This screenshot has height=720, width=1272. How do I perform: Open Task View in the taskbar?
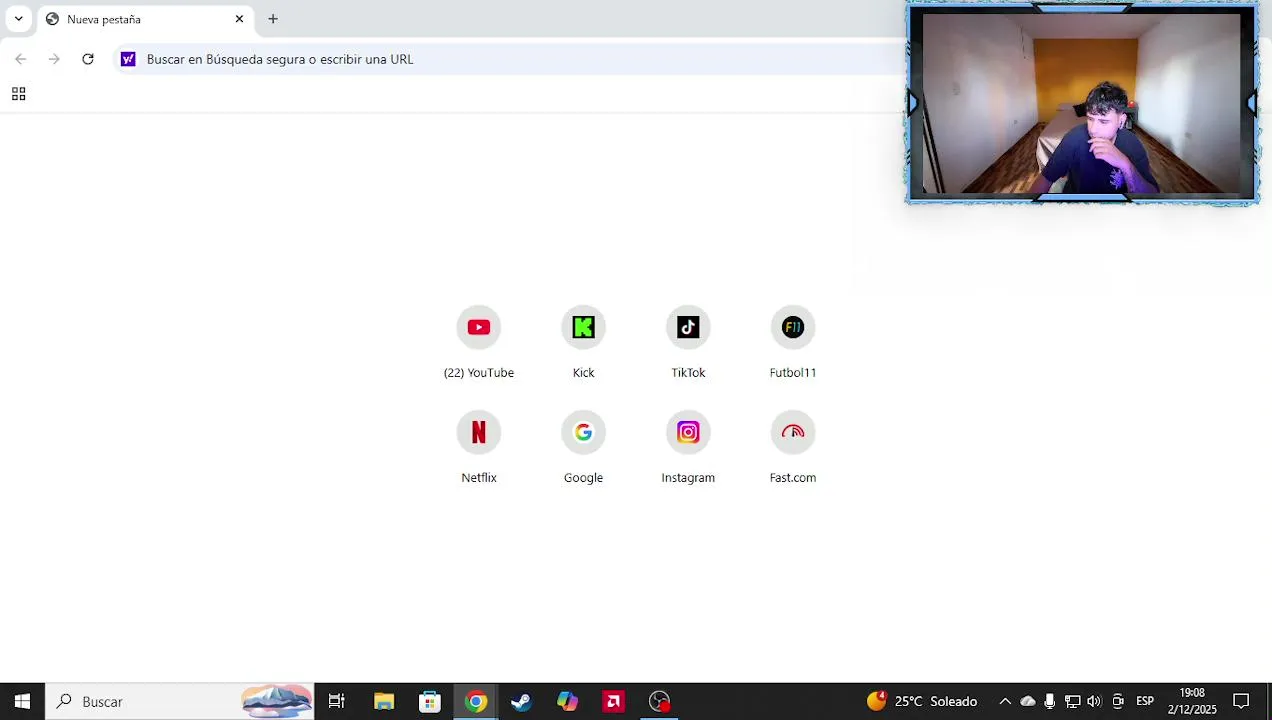337,701
